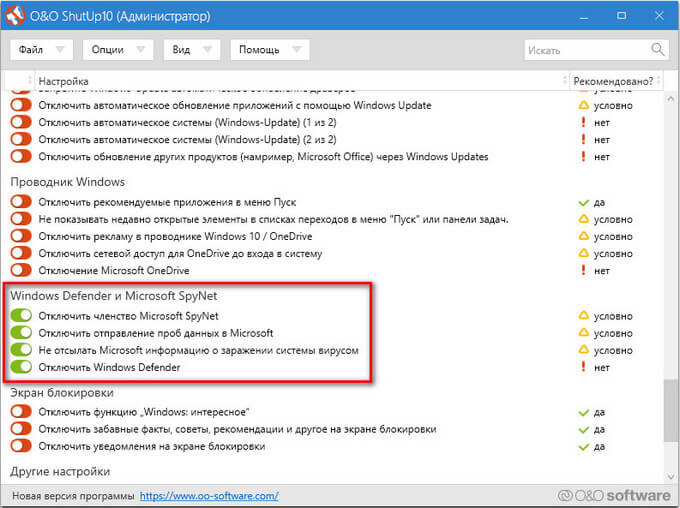Toggle recently opened items in jump lists
This screenshot has height=508, width=680.
[x=21, y=219]
